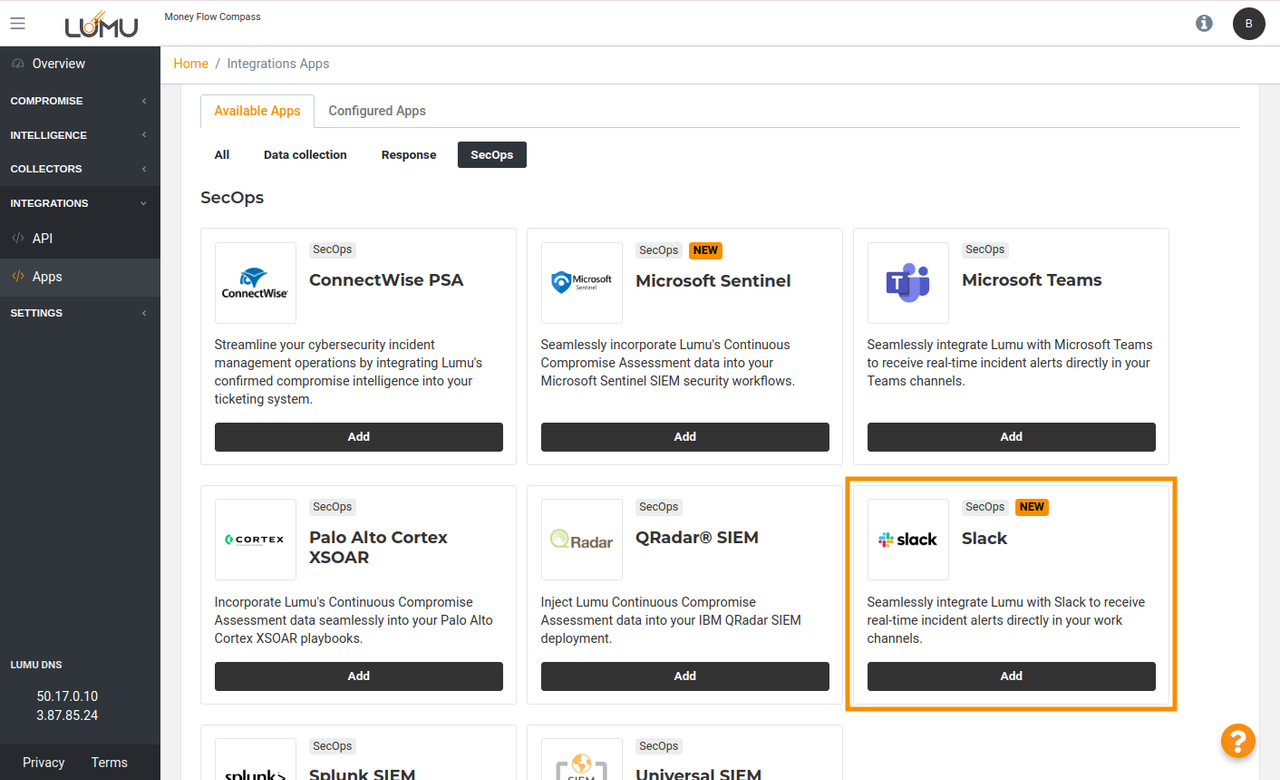Switch to the Configured Apps tab
Viewport: 1280px width, 780px height.
click(377, 111)
